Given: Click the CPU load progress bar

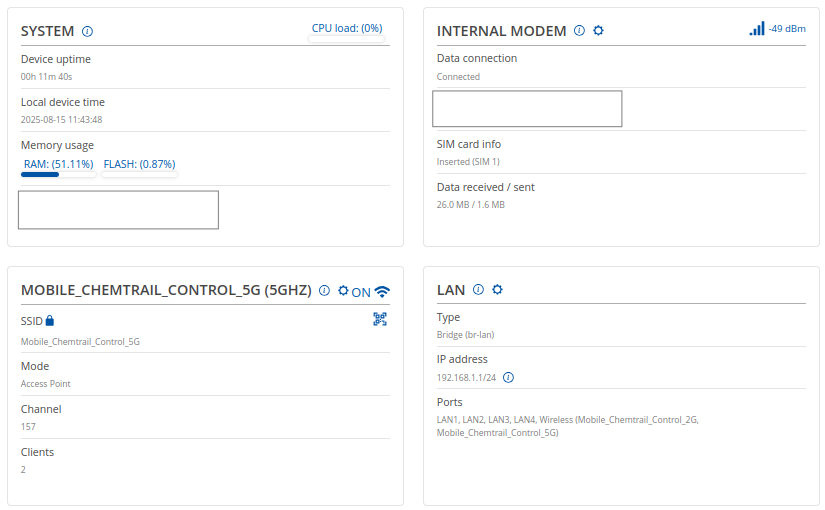Looking at the screenshot, I should coord(347,39).
